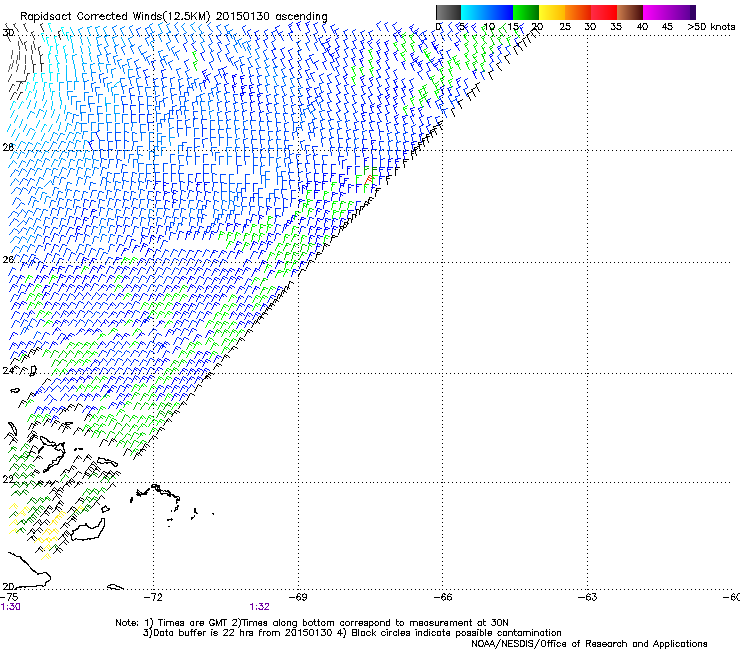740x650 pixels.
Task: Click the purple time label '1:32'
Action: [260, 607]
